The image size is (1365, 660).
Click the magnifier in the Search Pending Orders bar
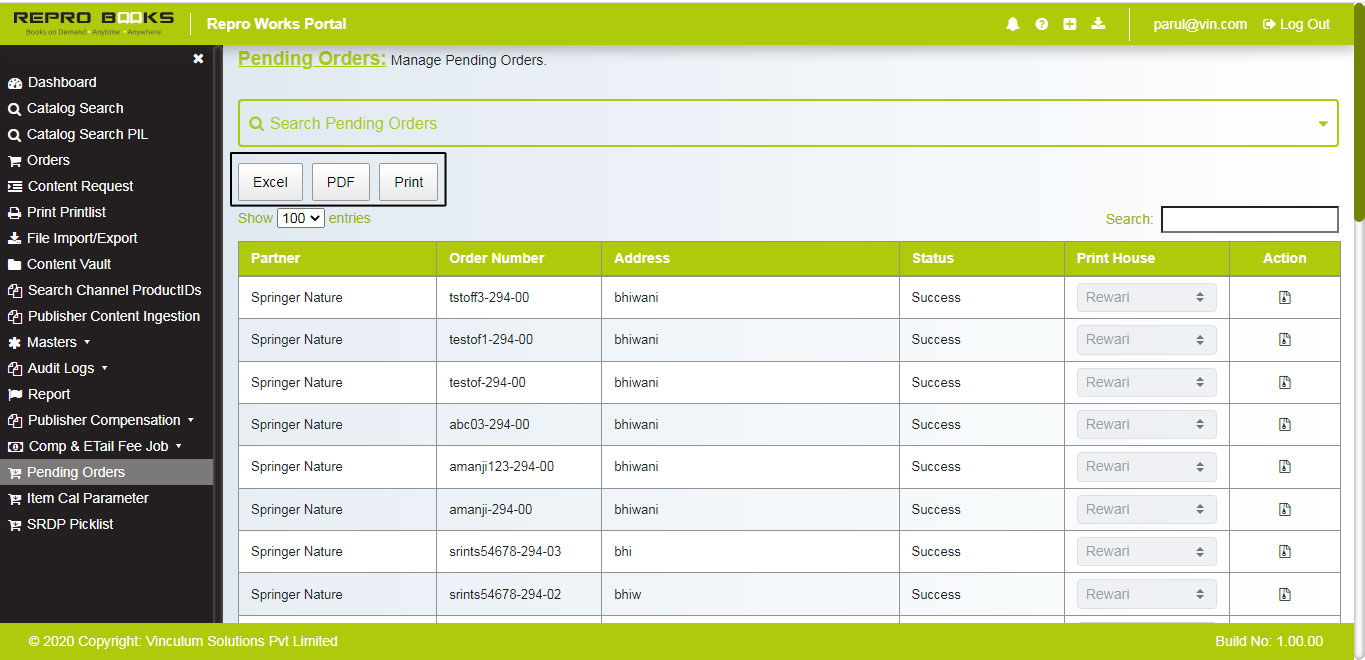point(257,123)
